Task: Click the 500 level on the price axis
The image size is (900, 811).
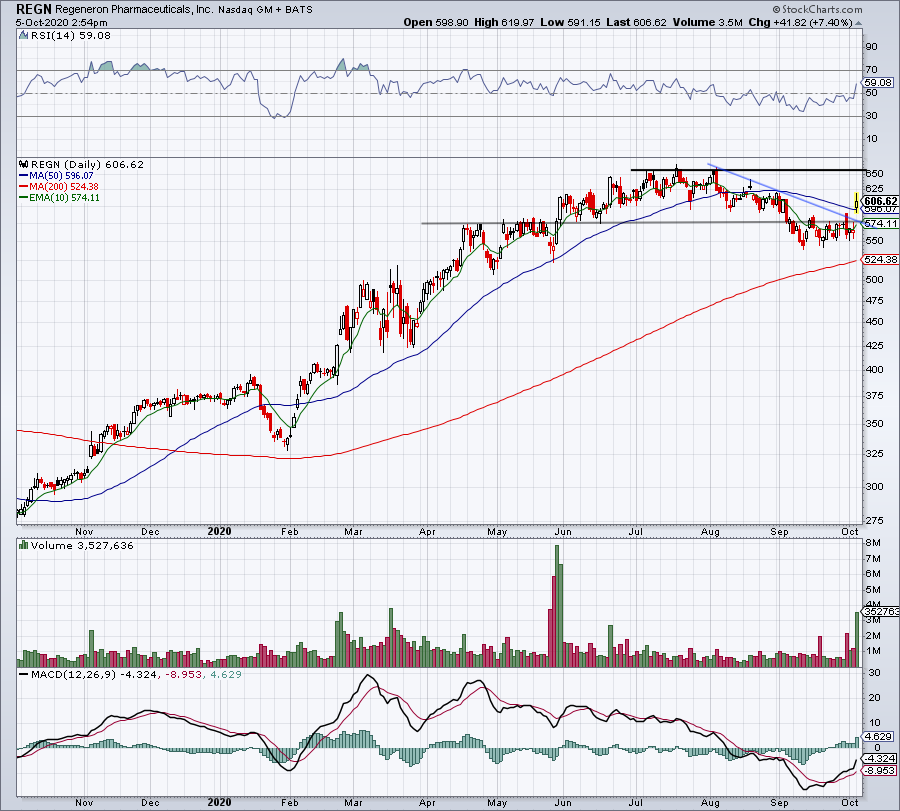Action: (875, 280)
